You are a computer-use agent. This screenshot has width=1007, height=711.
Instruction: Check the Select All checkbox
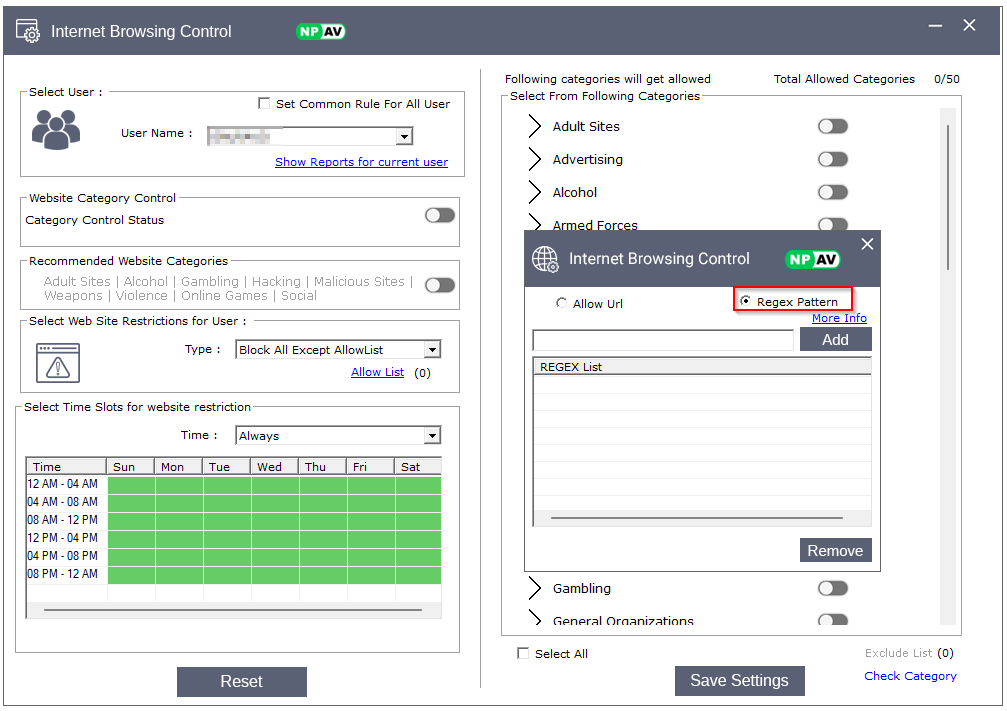pos(523,653)
